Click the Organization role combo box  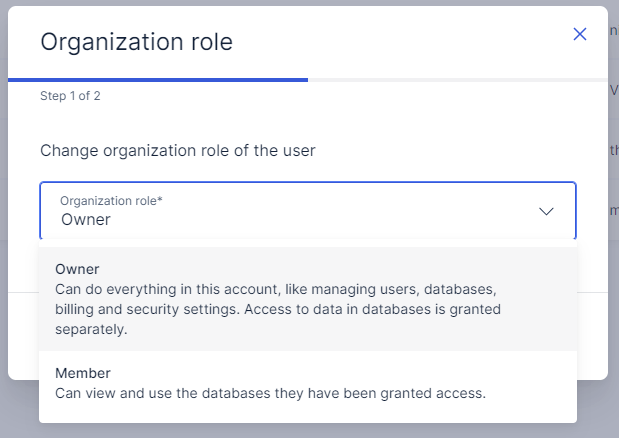coord(300,210)
